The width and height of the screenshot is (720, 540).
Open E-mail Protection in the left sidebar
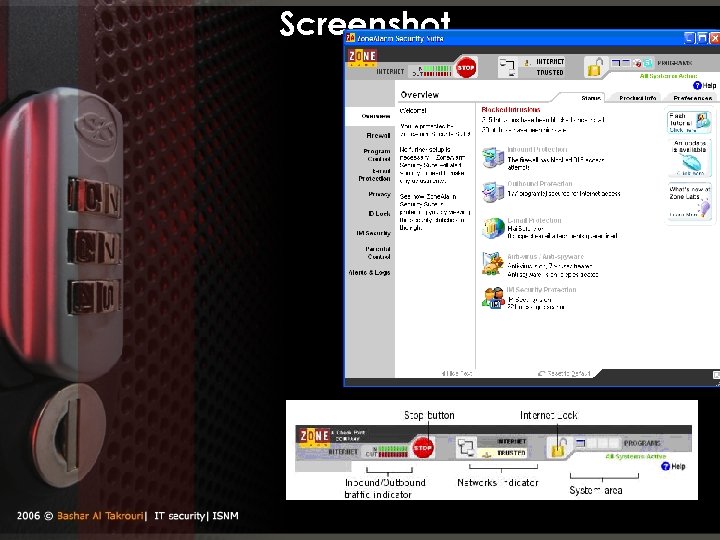pyautogui.click(x=374, y=175)
